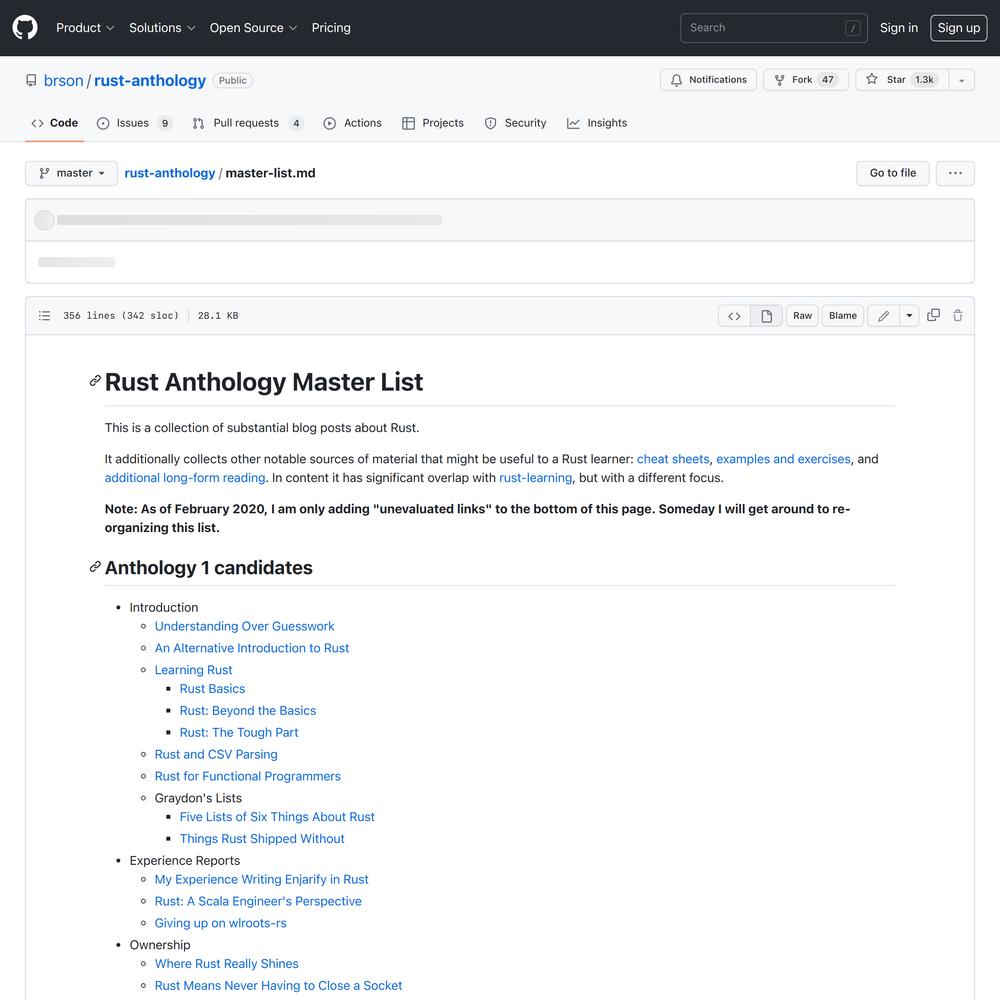Open more file options ellipsis
Screen dimensions: 1000x1000
tap(955, 173)
